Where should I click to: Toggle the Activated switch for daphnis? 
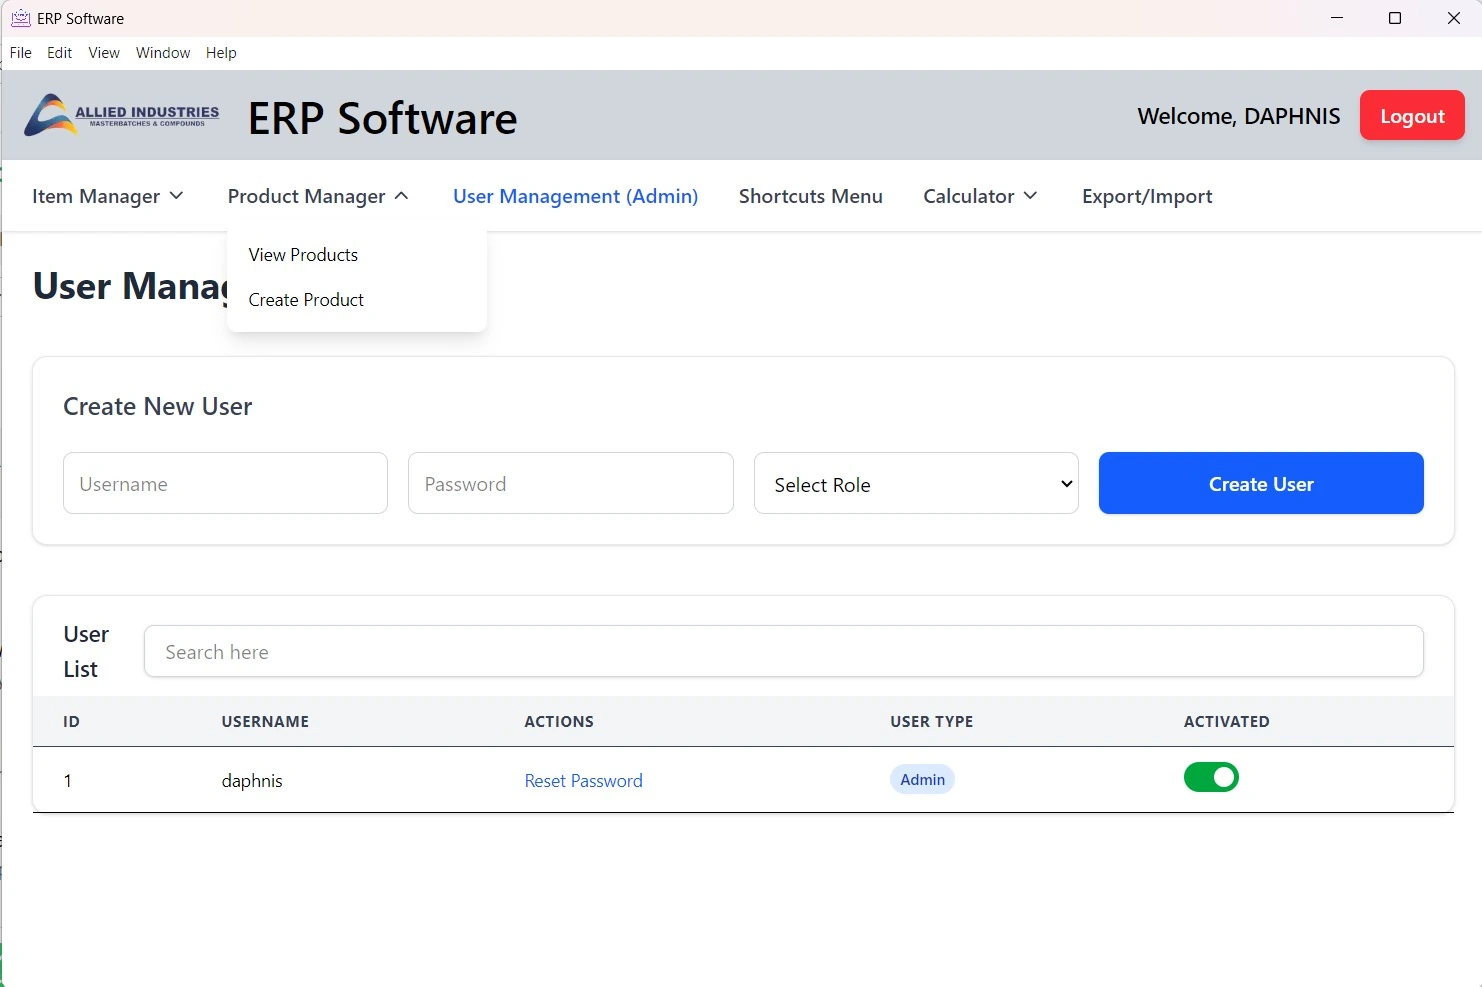tap(1211, 777)
